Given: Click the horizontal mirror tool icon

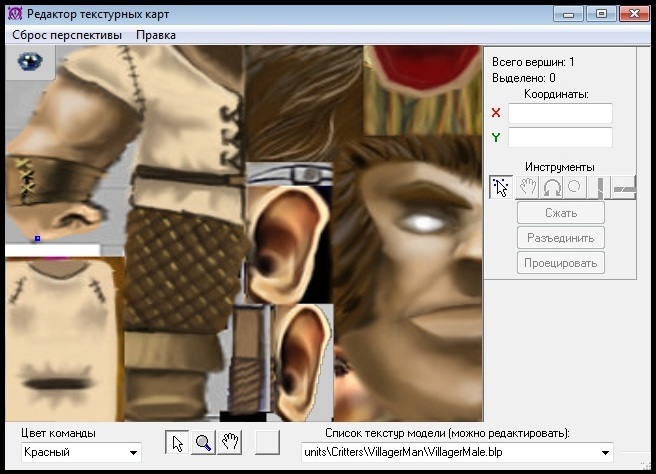Looking at the screenshot, I should click(623, 187).
